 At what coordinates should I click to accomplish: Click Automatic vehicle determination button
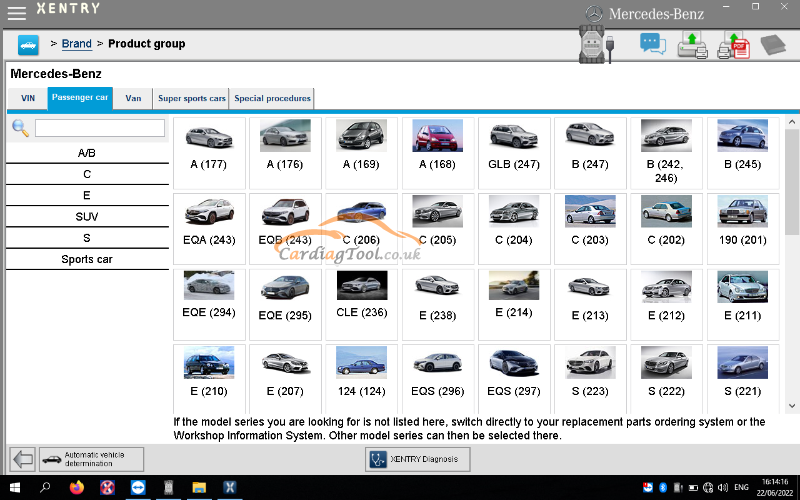92,459
